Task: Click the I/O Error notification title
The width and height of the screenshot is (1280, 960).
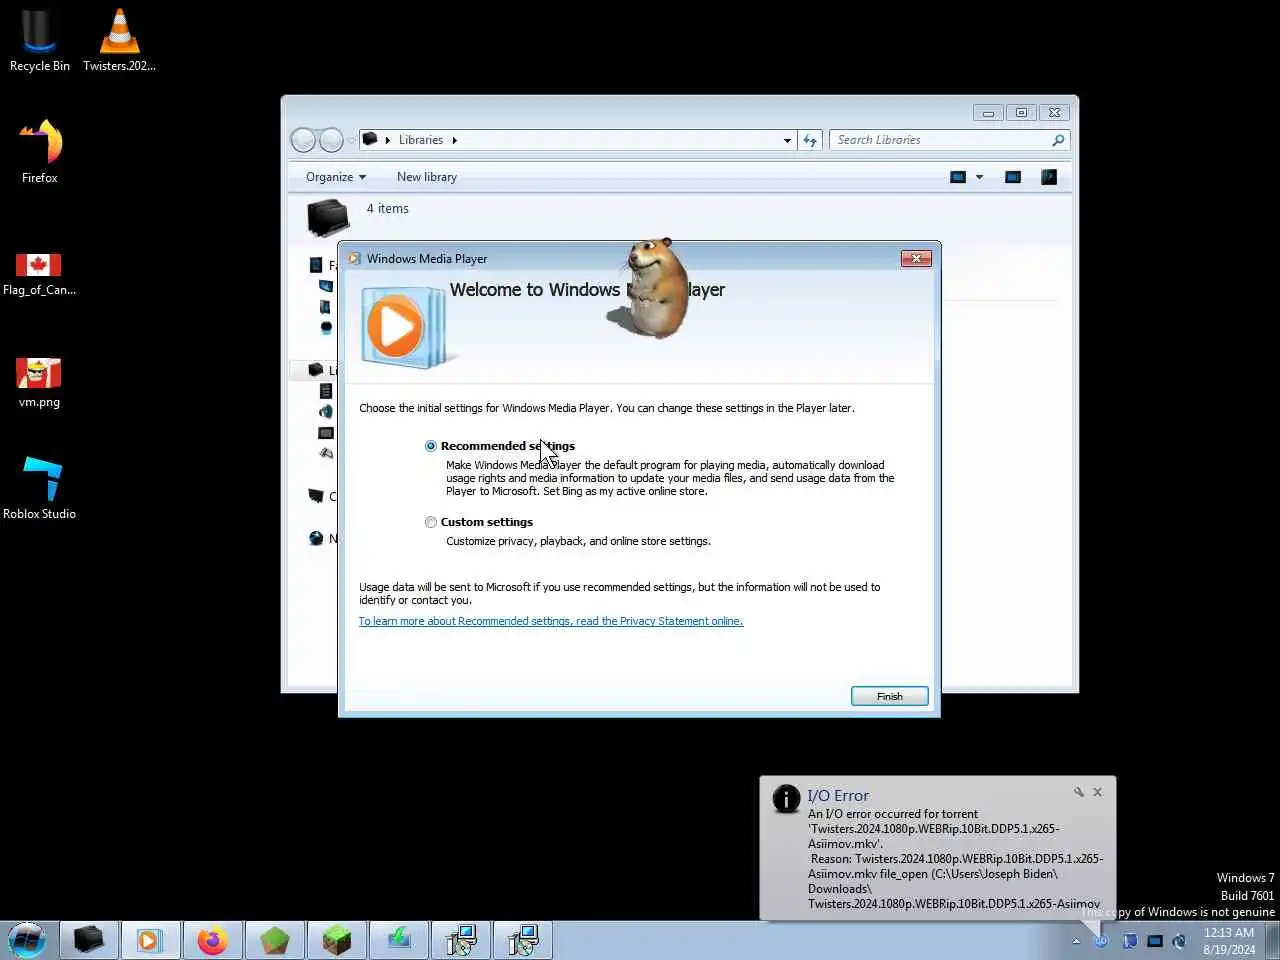Action: click(x=838, y=796)
